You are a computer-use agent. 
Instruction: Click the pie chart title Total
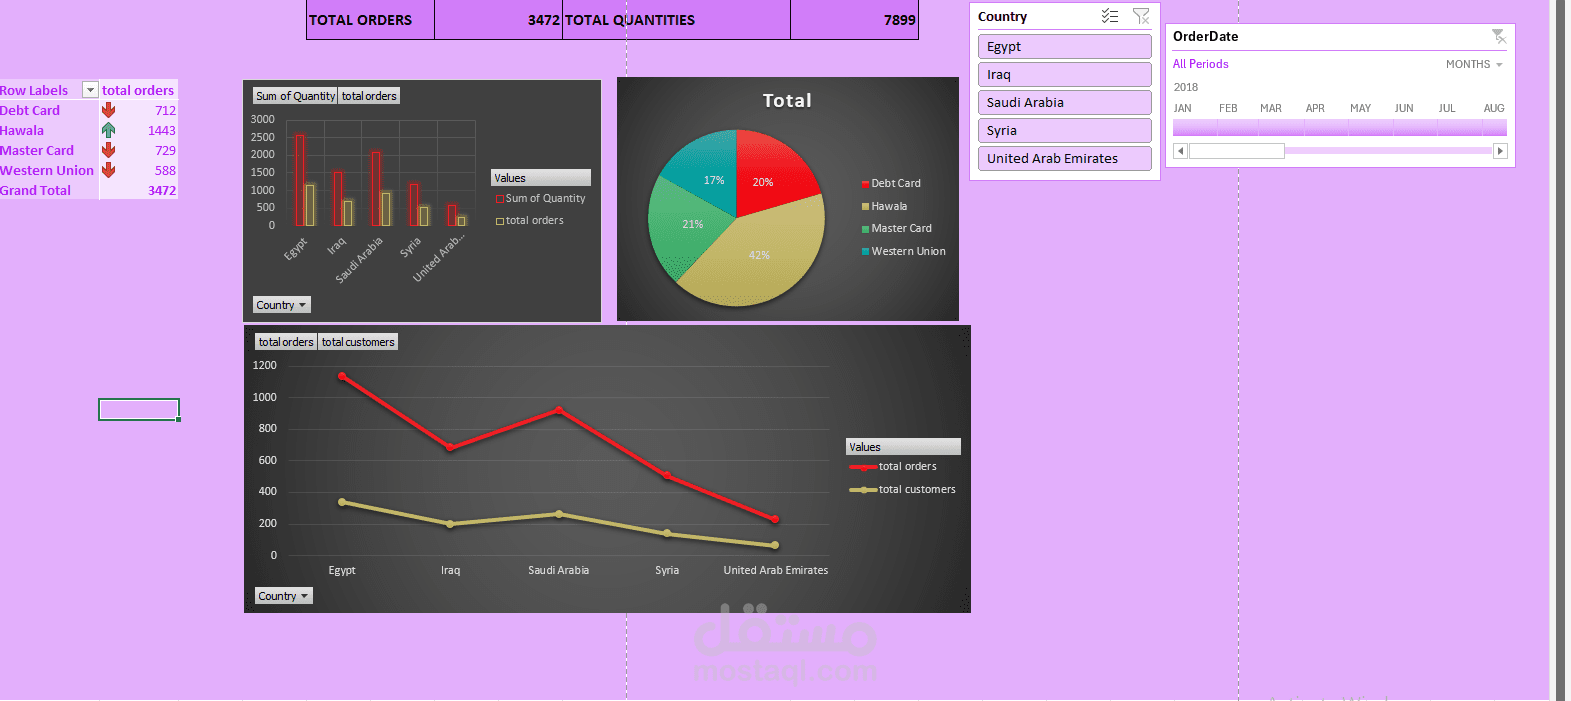coord(787,101)
